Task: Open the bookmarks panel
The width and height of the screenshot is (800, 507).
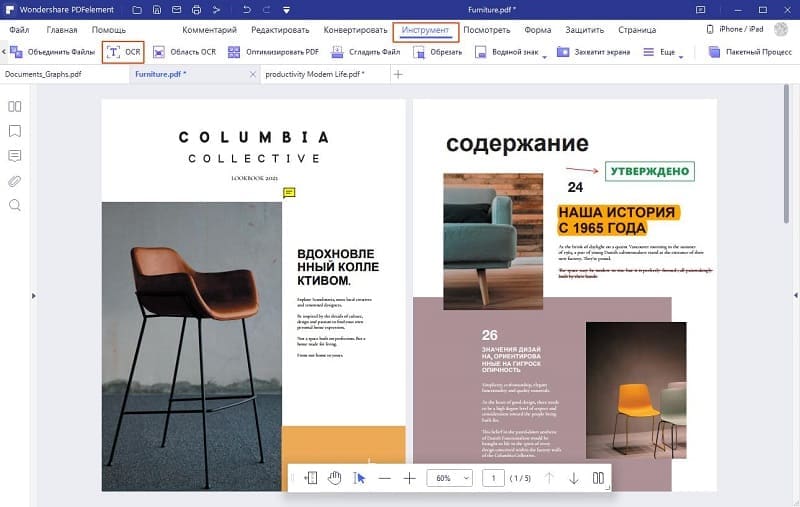Action: point(15,131)
